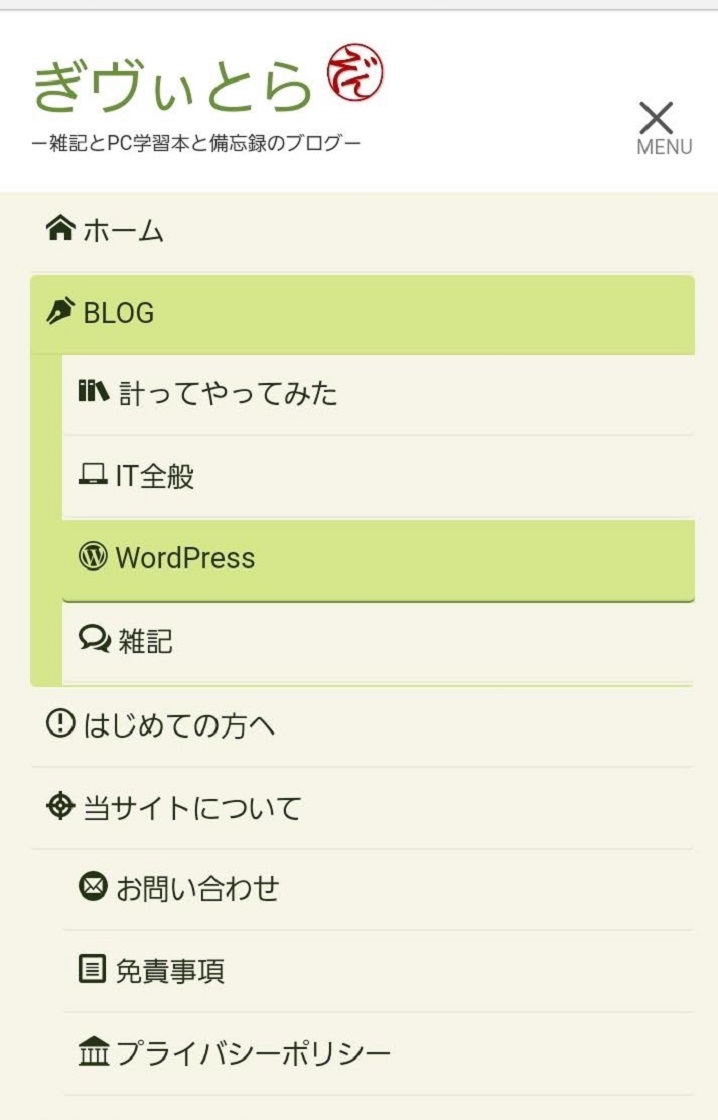Select the WordPress logo icon
The width and height of the screenshot is (718, 1120).
94,557
